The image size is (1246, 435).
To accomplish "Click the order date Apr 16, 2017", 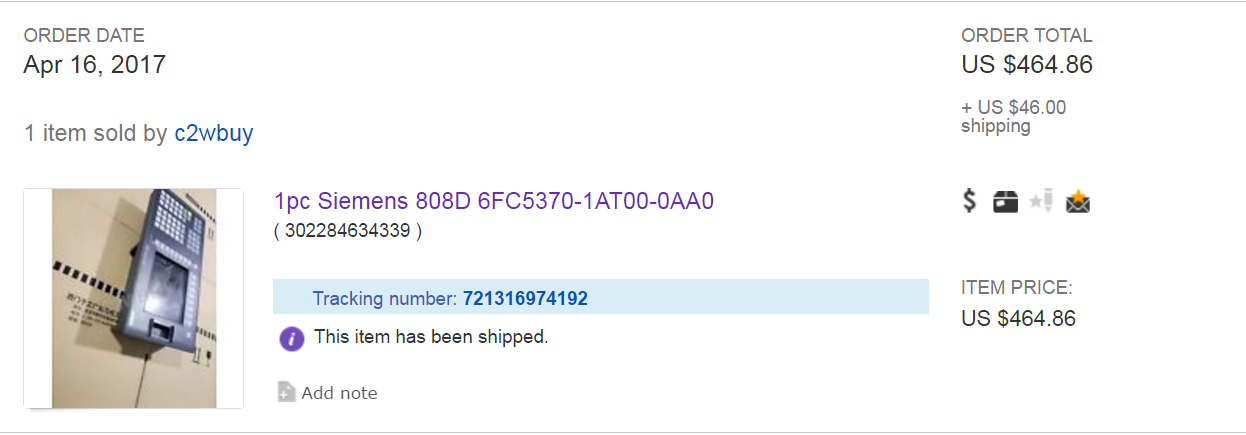I will 95,65.
